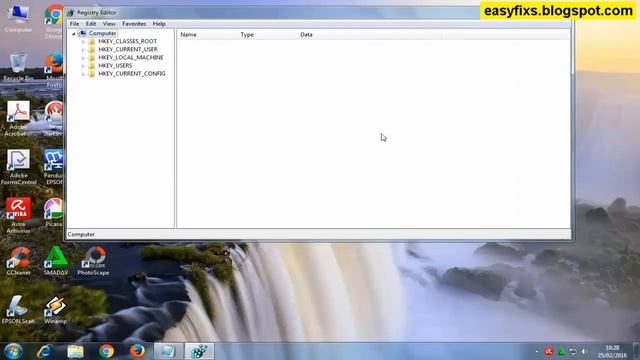Image resolution: width=640 pixels, height=360 pixels.
Task: Select the Recycle Bin desktop icon
Action: tap(18, 67)
